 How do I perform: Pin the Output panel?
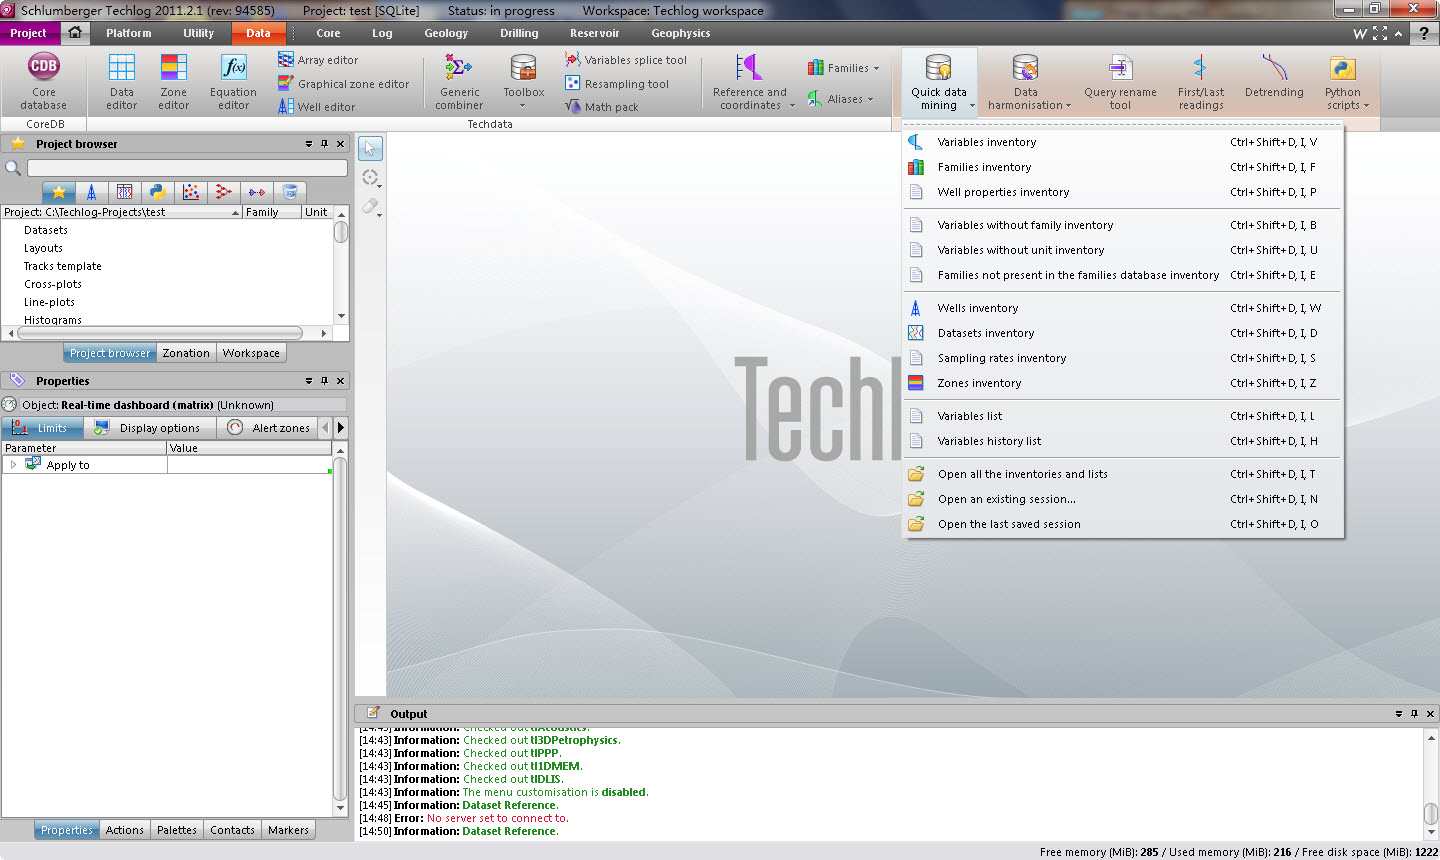[1414, 714]
